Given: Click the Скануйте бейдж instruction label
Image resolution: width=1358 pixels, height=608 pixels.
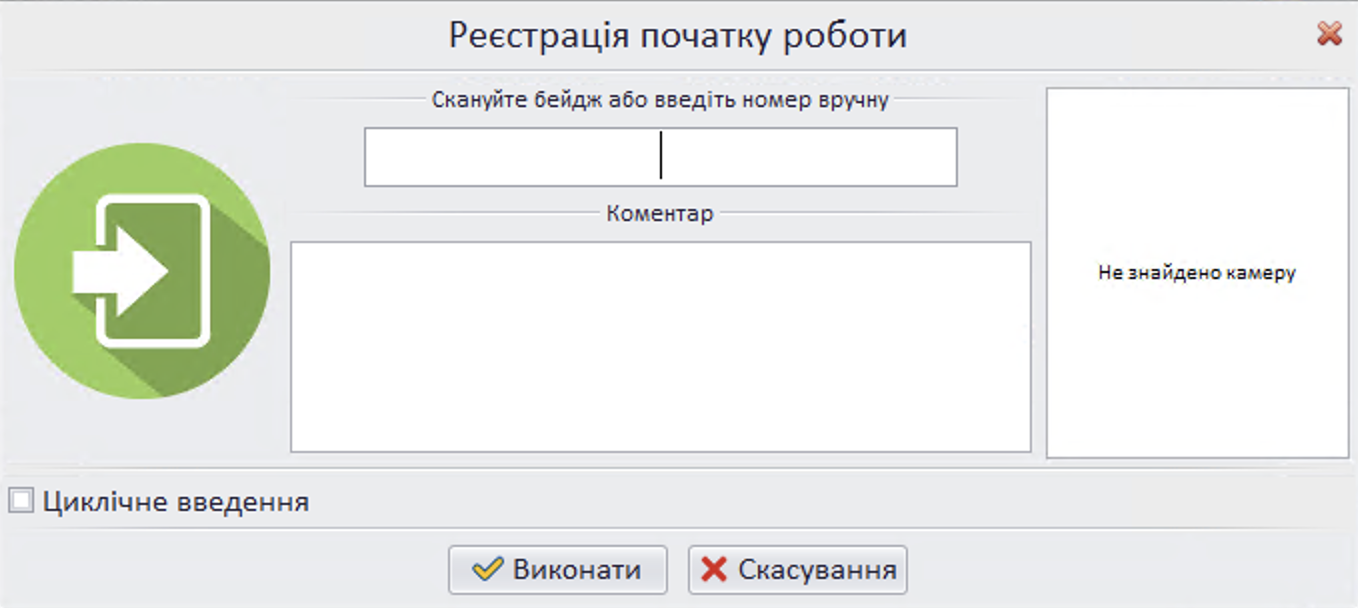Looking at the screenshot, I should click(x=660, y=100).
